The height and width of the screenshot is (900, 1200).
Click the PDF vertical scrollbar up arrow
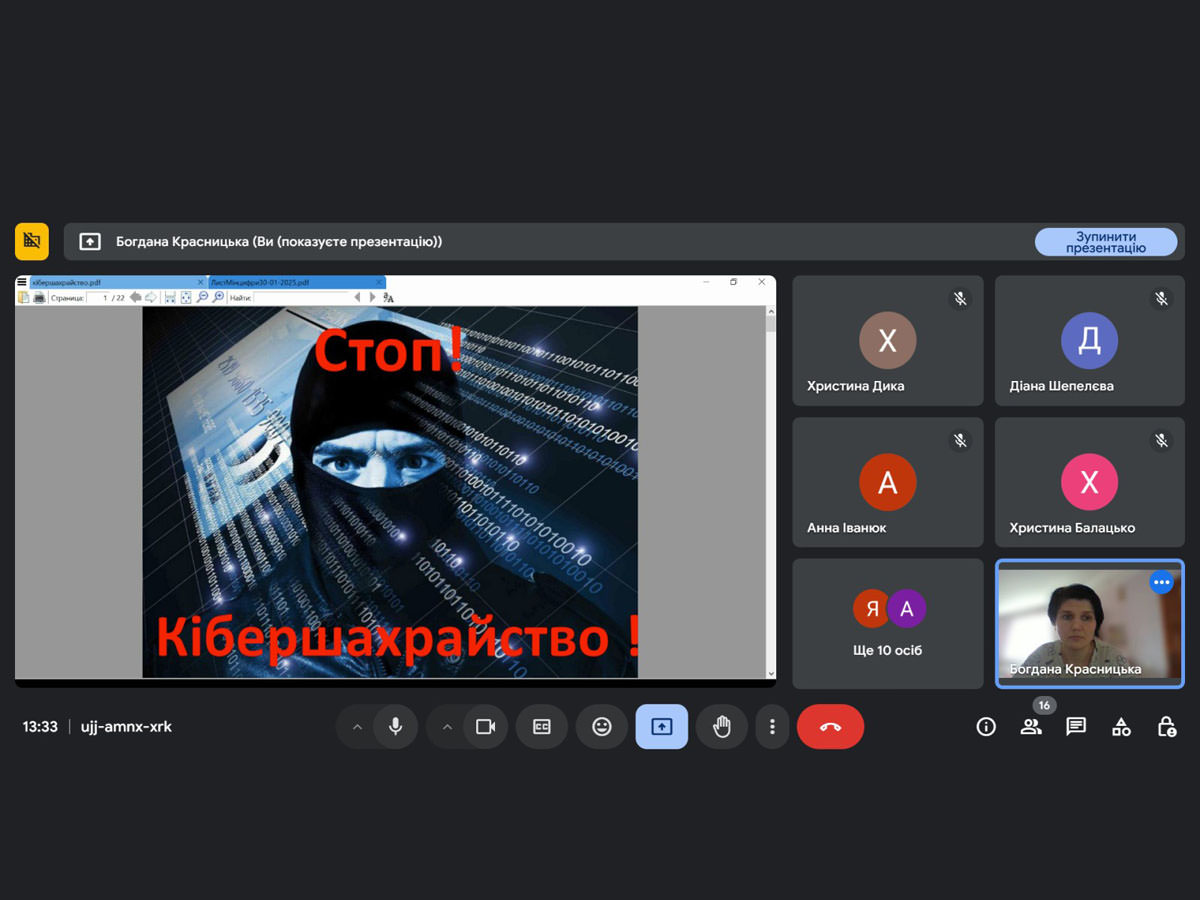tap(771, 312)
